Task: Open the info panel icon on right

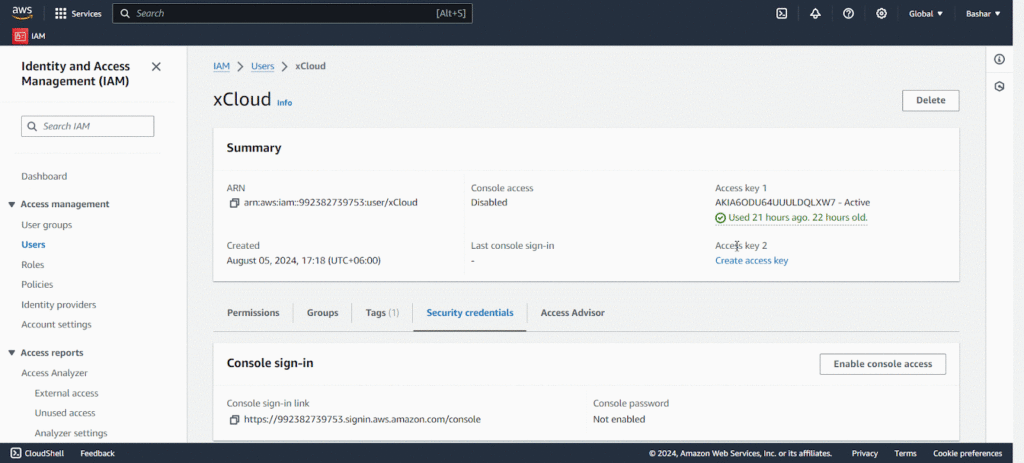Action: point(999,60)
